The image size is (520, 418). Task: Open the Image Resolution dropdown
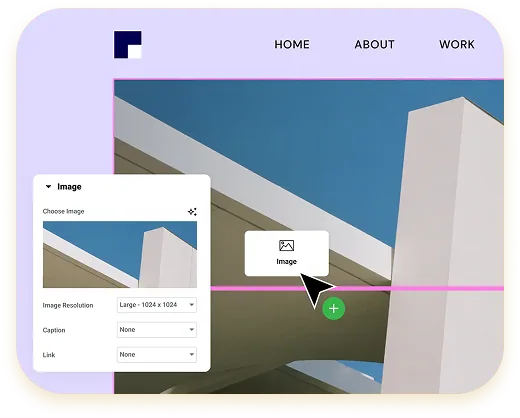[x=157, y=305]
